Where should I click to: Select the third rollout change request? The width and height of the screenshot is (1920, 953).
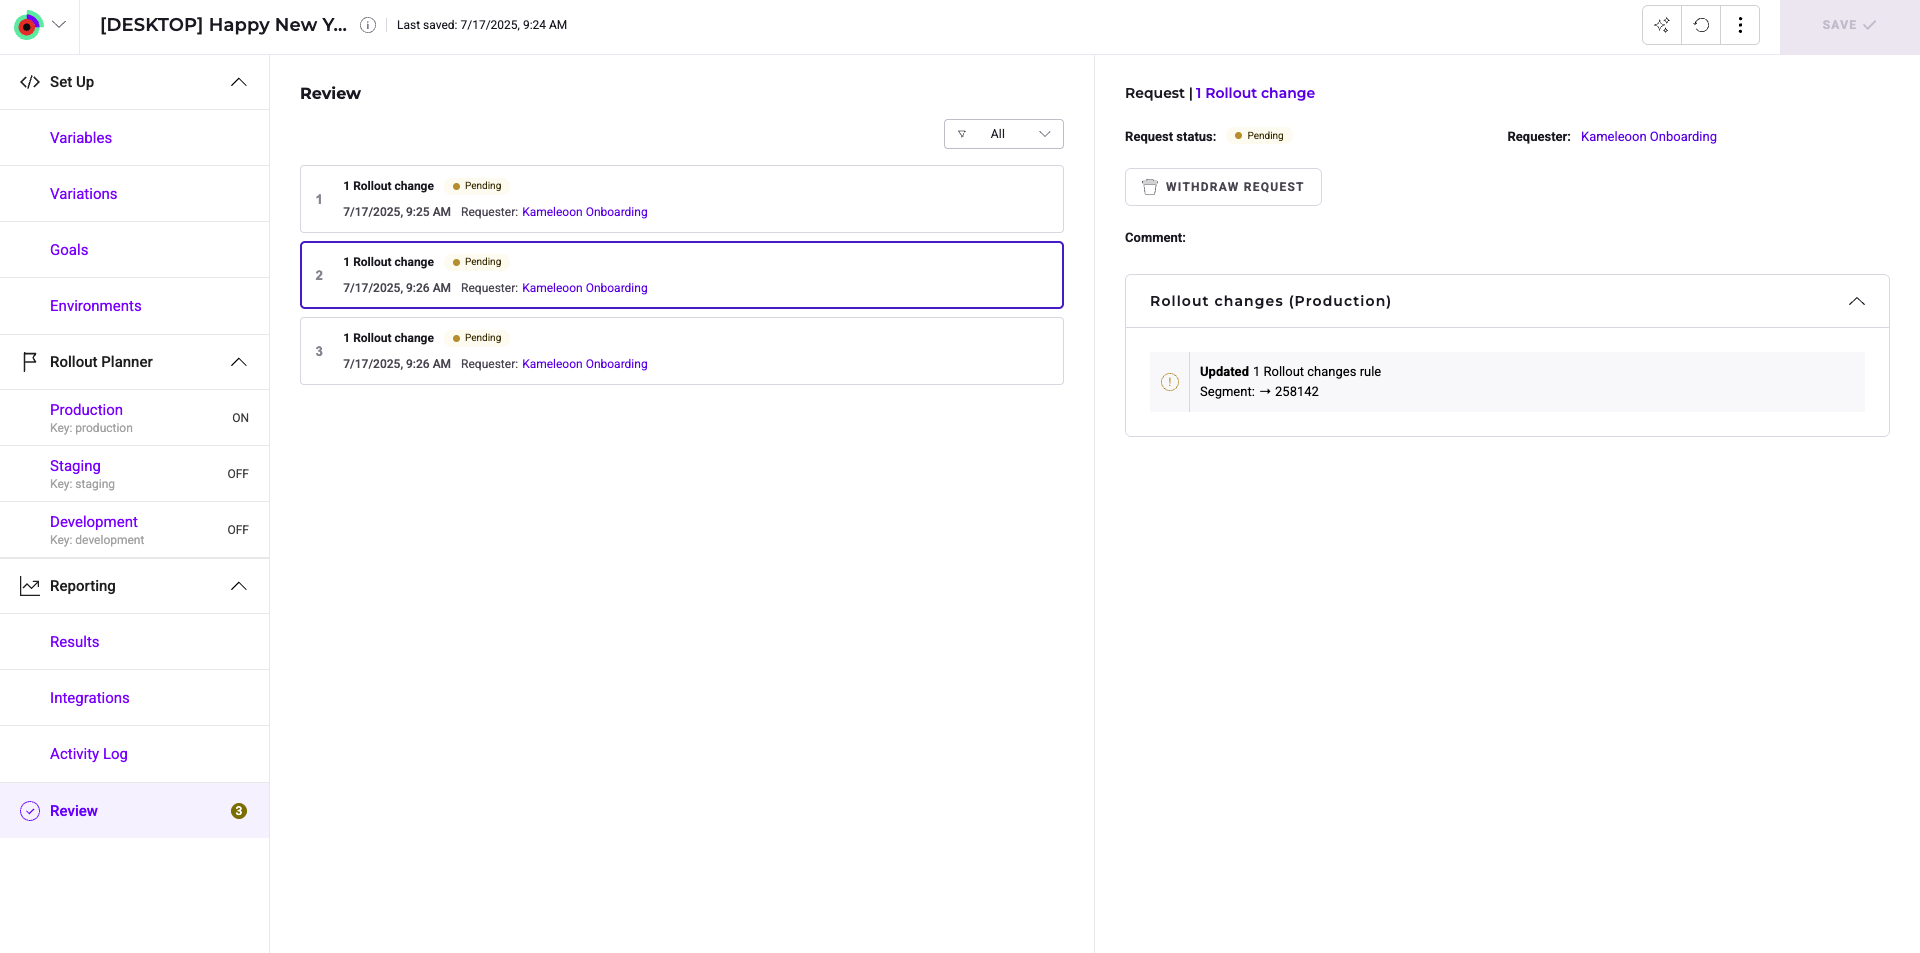[681, 351]
